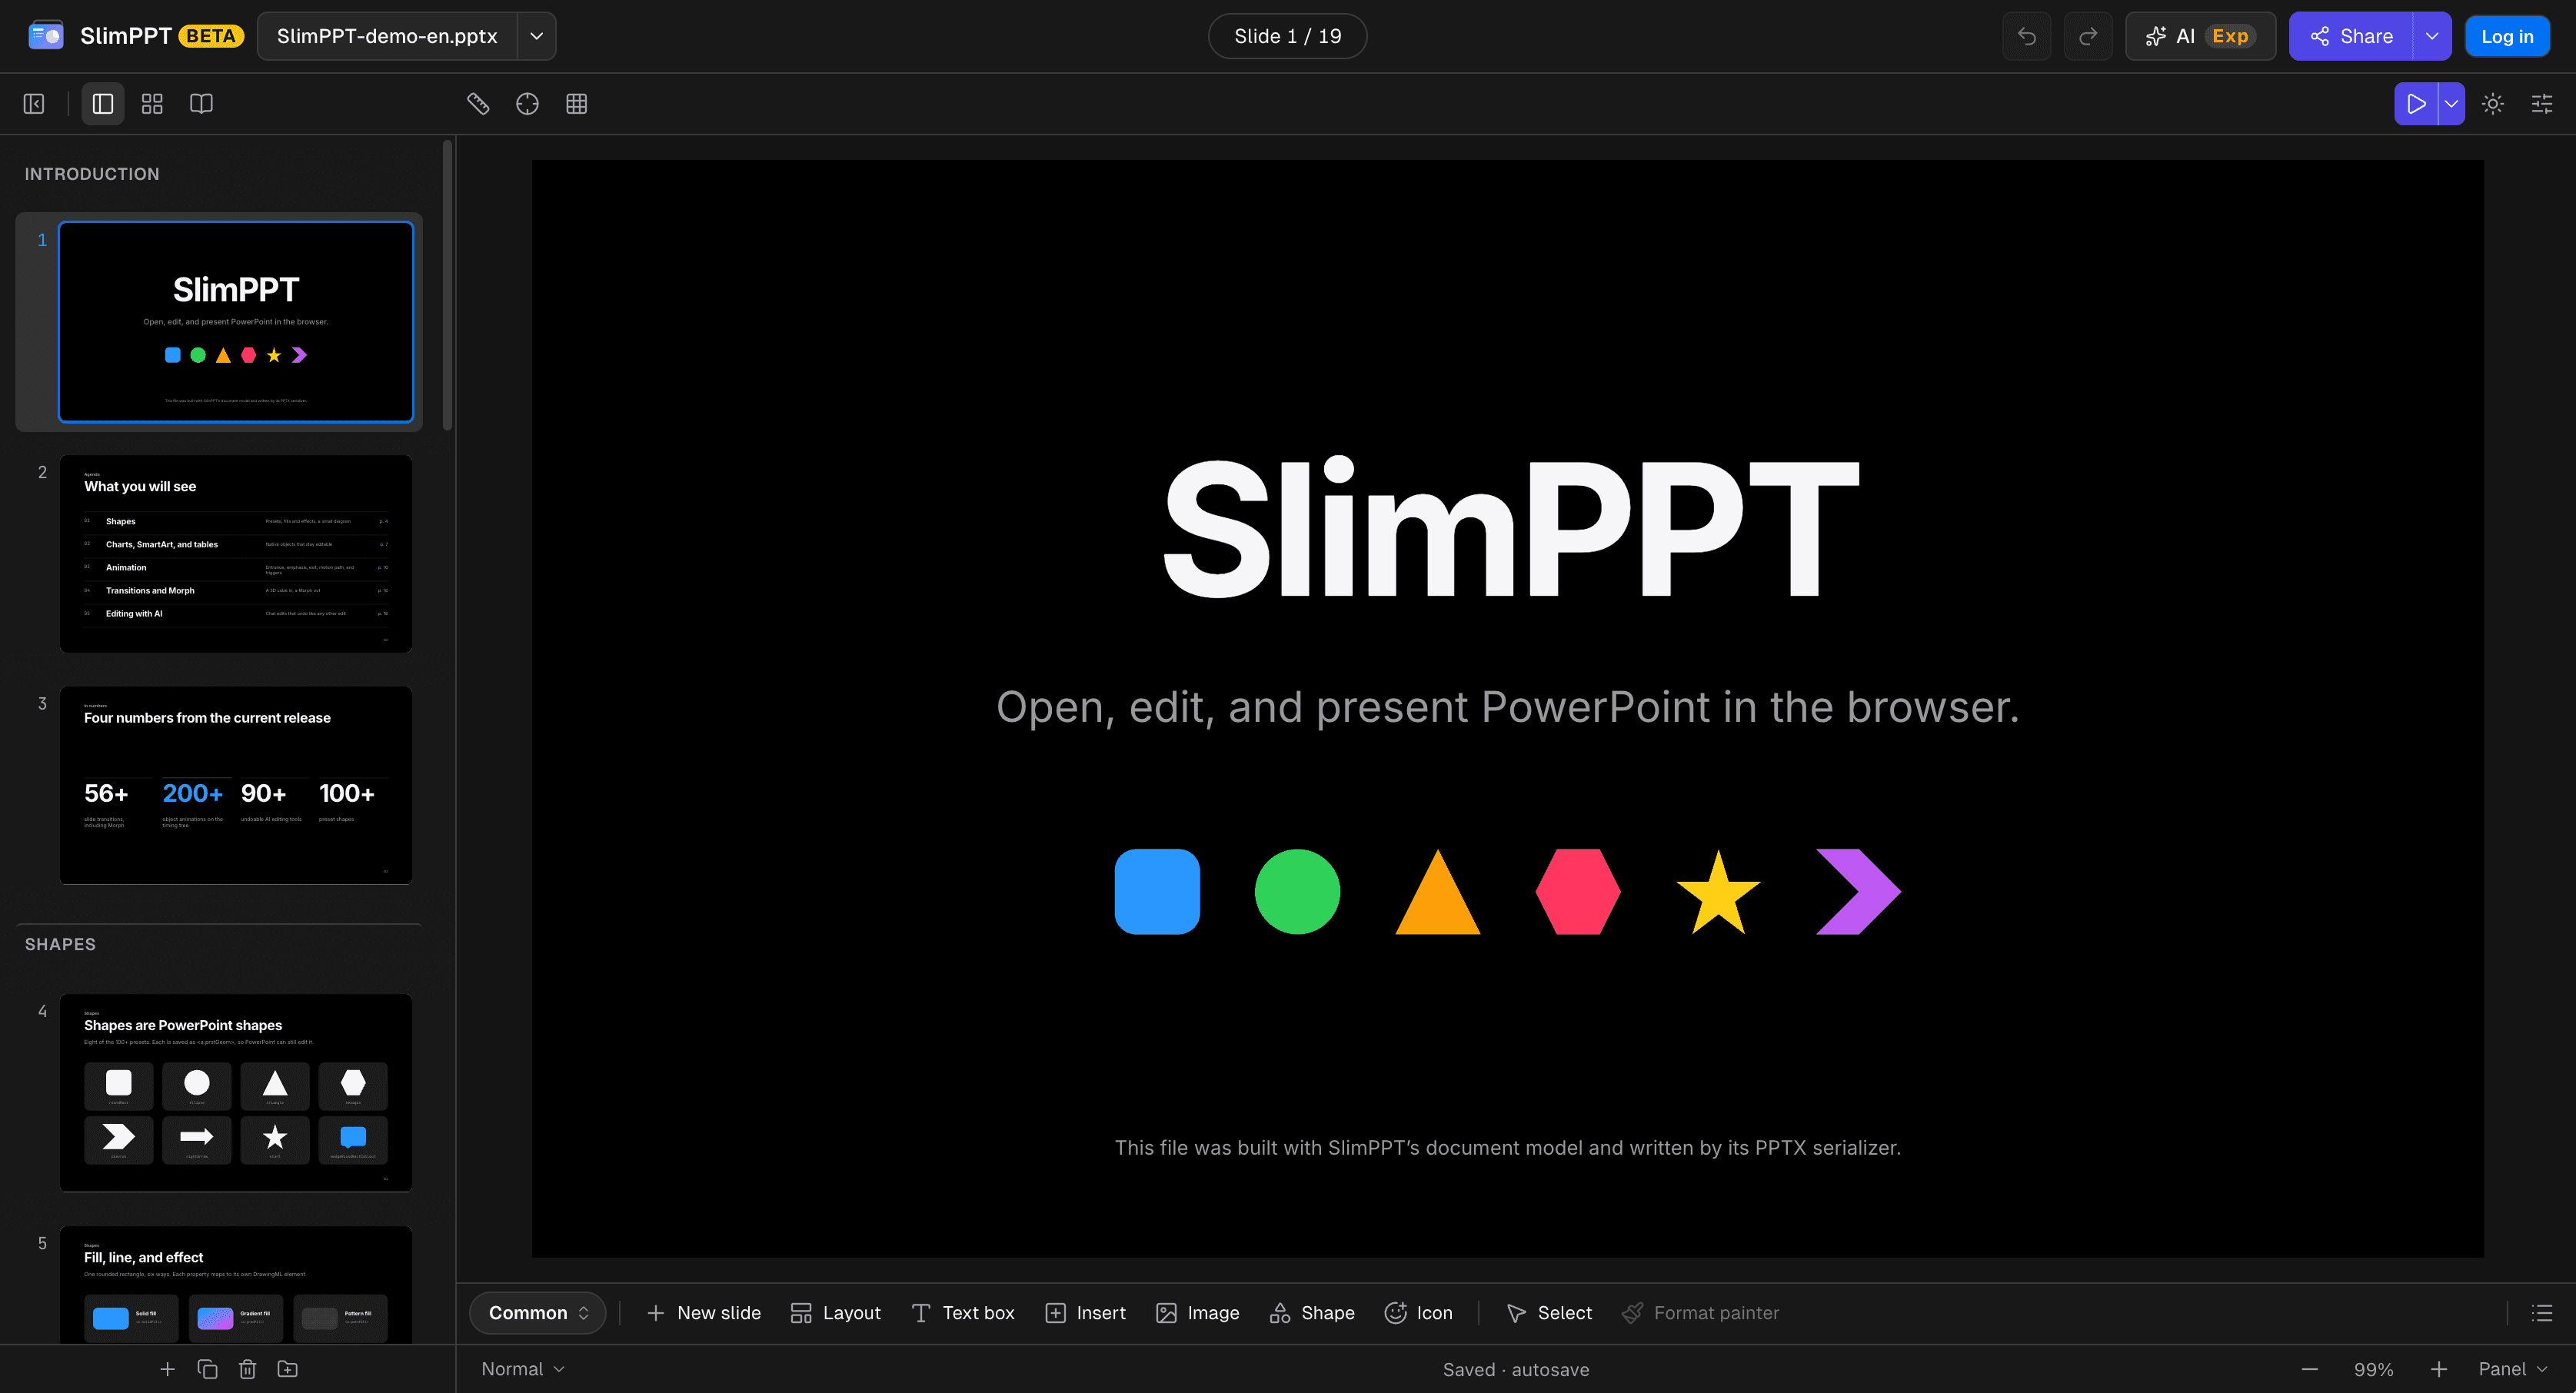Expand the slideshow options dropdown
This screenshot has width=2576, height=1393.
click(2451, 104)
